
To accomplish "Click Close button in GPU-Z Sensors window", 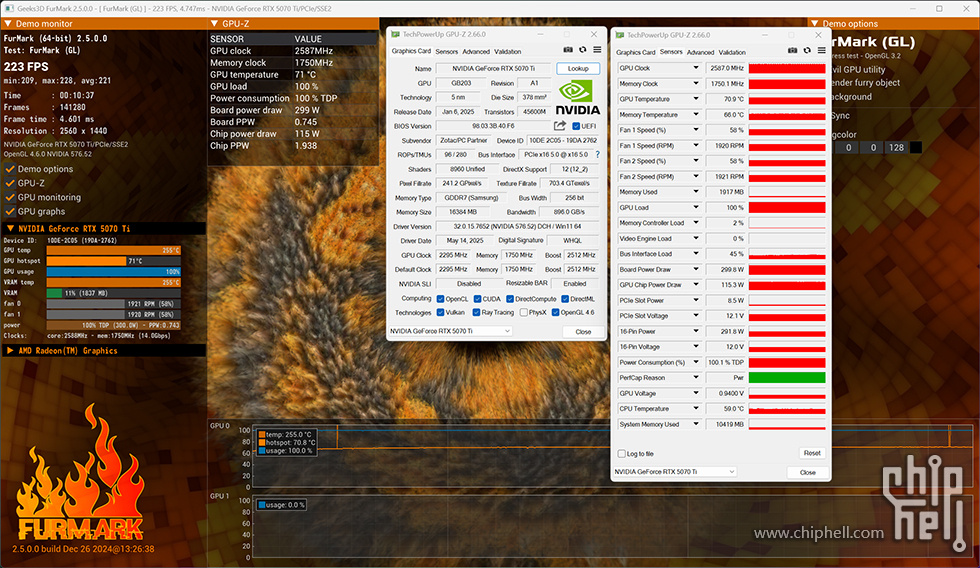I will pos(808,472).
